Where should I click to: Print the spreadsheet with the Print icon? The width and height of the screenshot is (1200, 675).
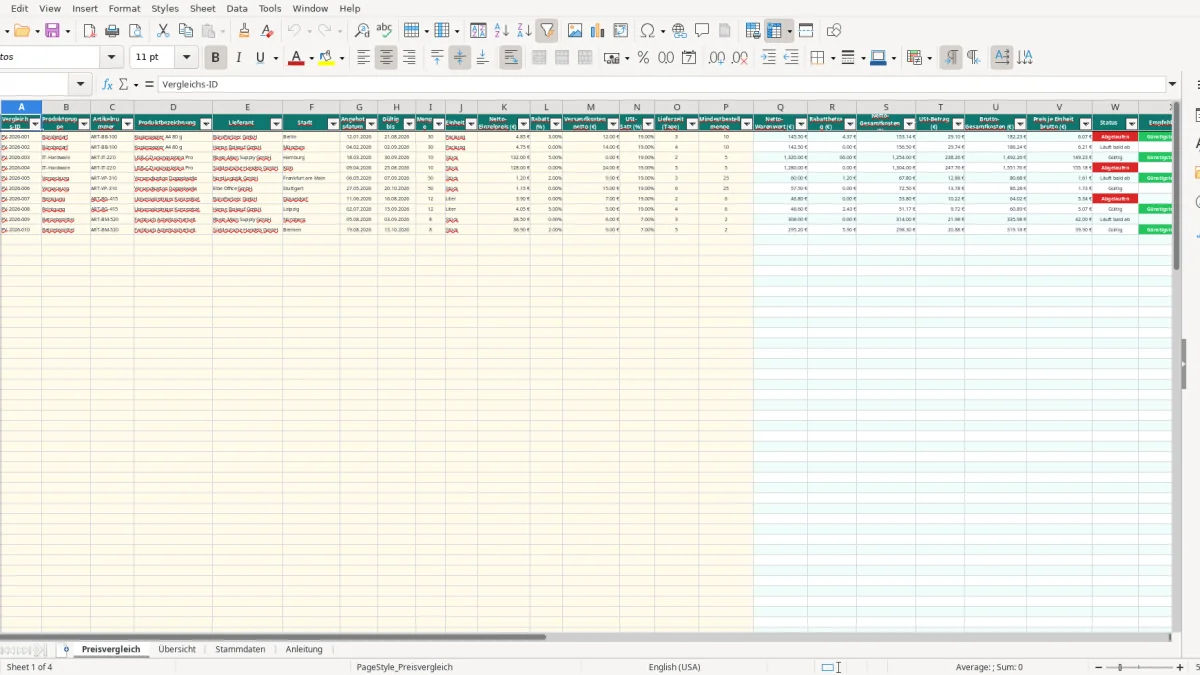tap(112, 31)
